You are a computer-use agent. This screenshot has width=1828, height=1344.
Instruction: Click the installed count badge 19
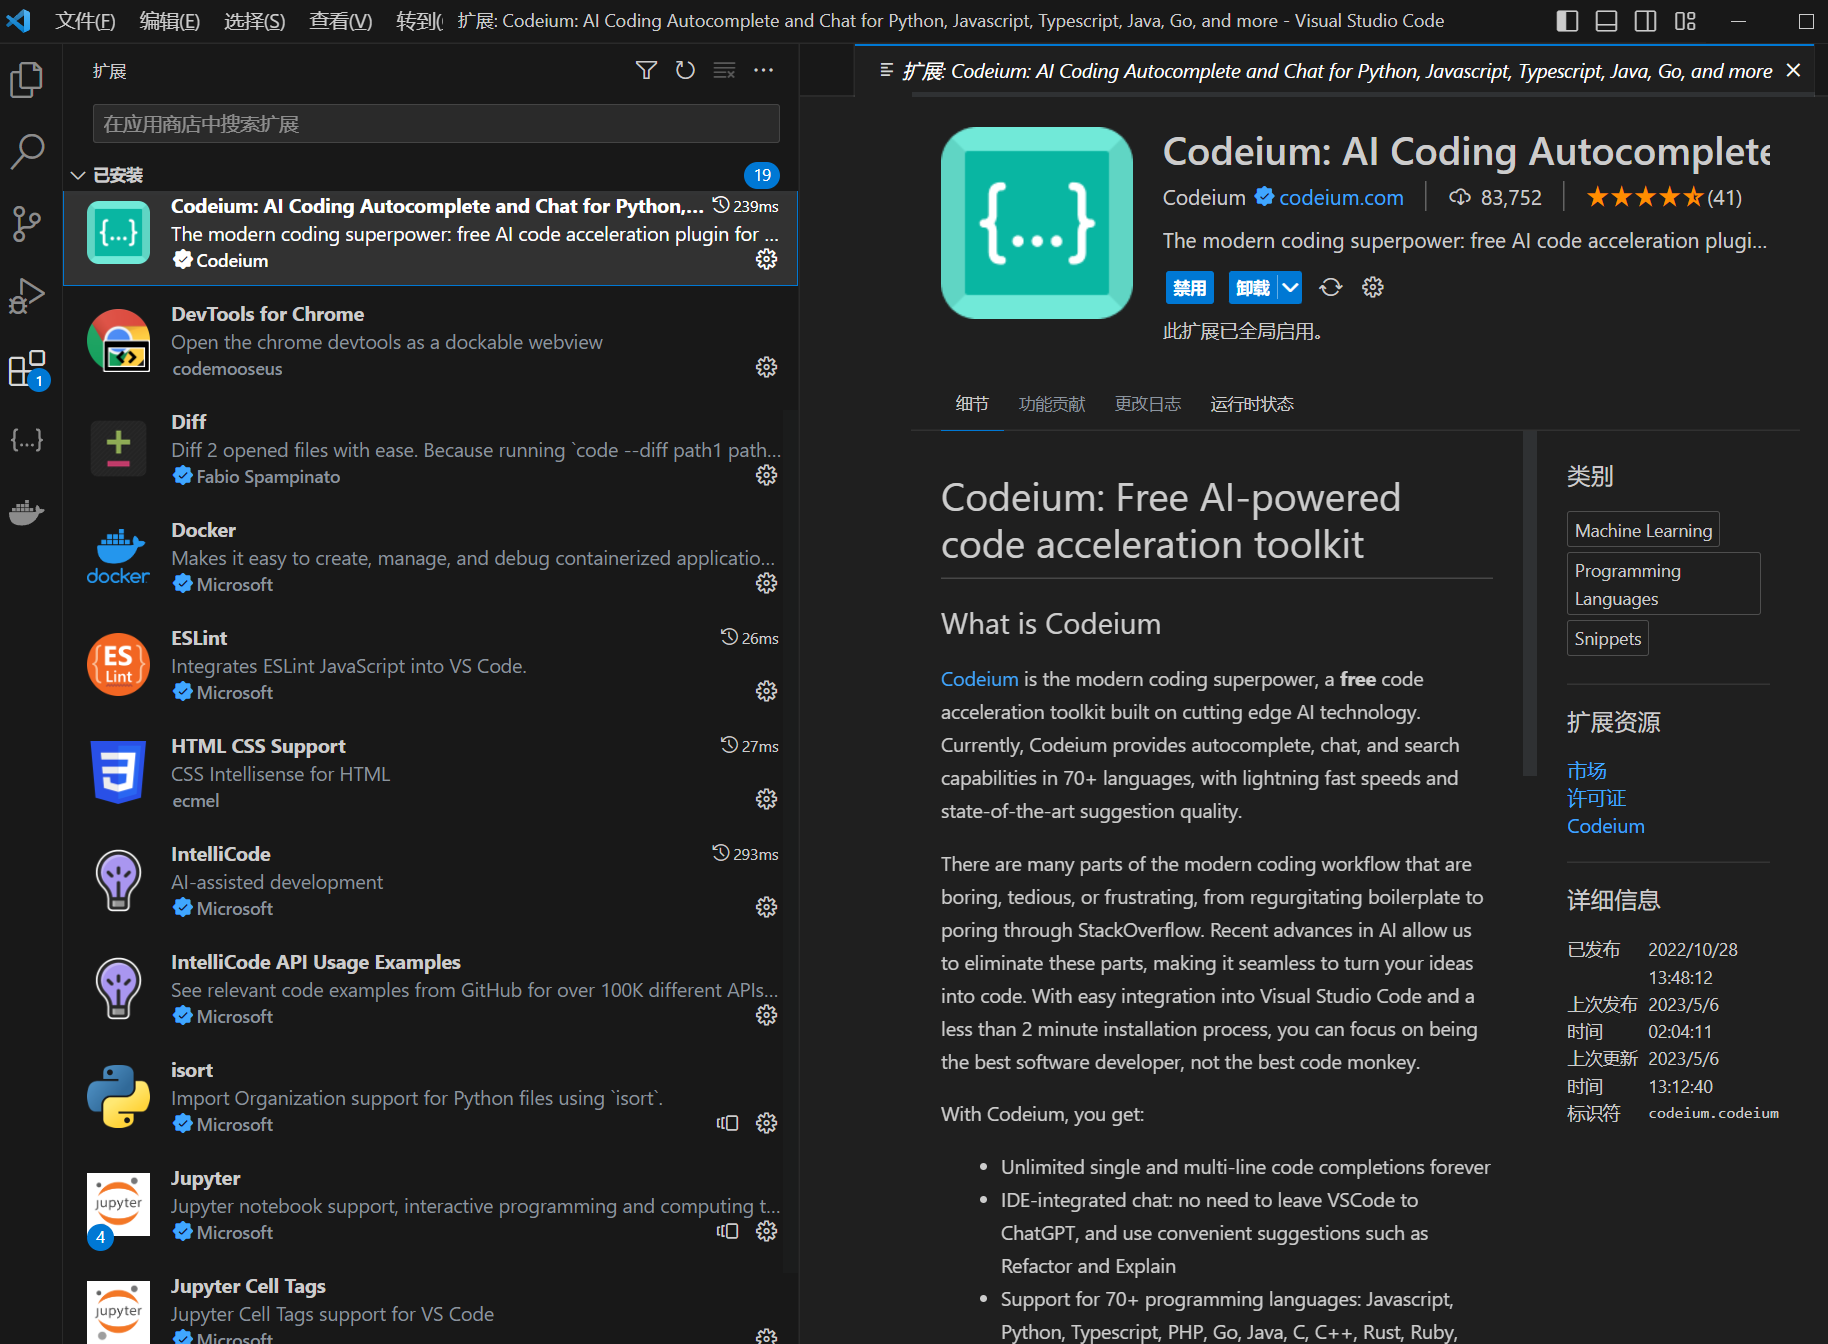tap(762, 175)
